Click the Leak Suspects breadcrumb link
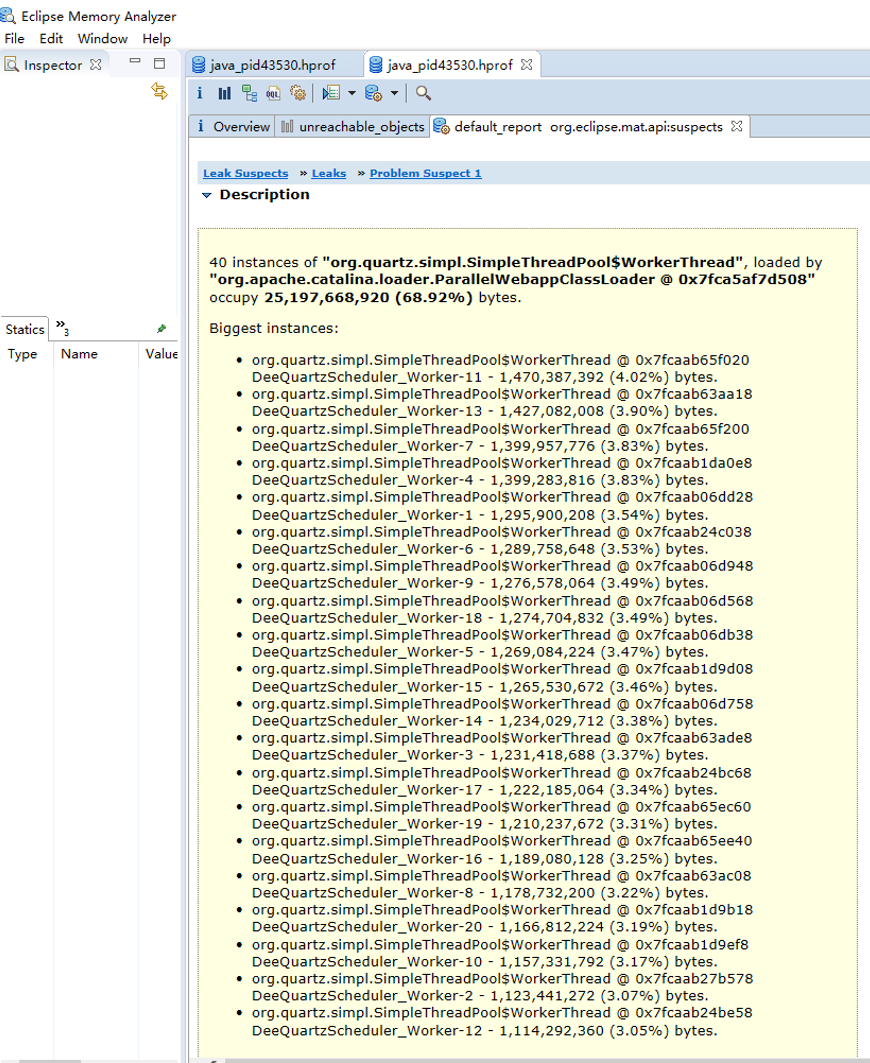The image size is (870, 1063). [245, 173]
